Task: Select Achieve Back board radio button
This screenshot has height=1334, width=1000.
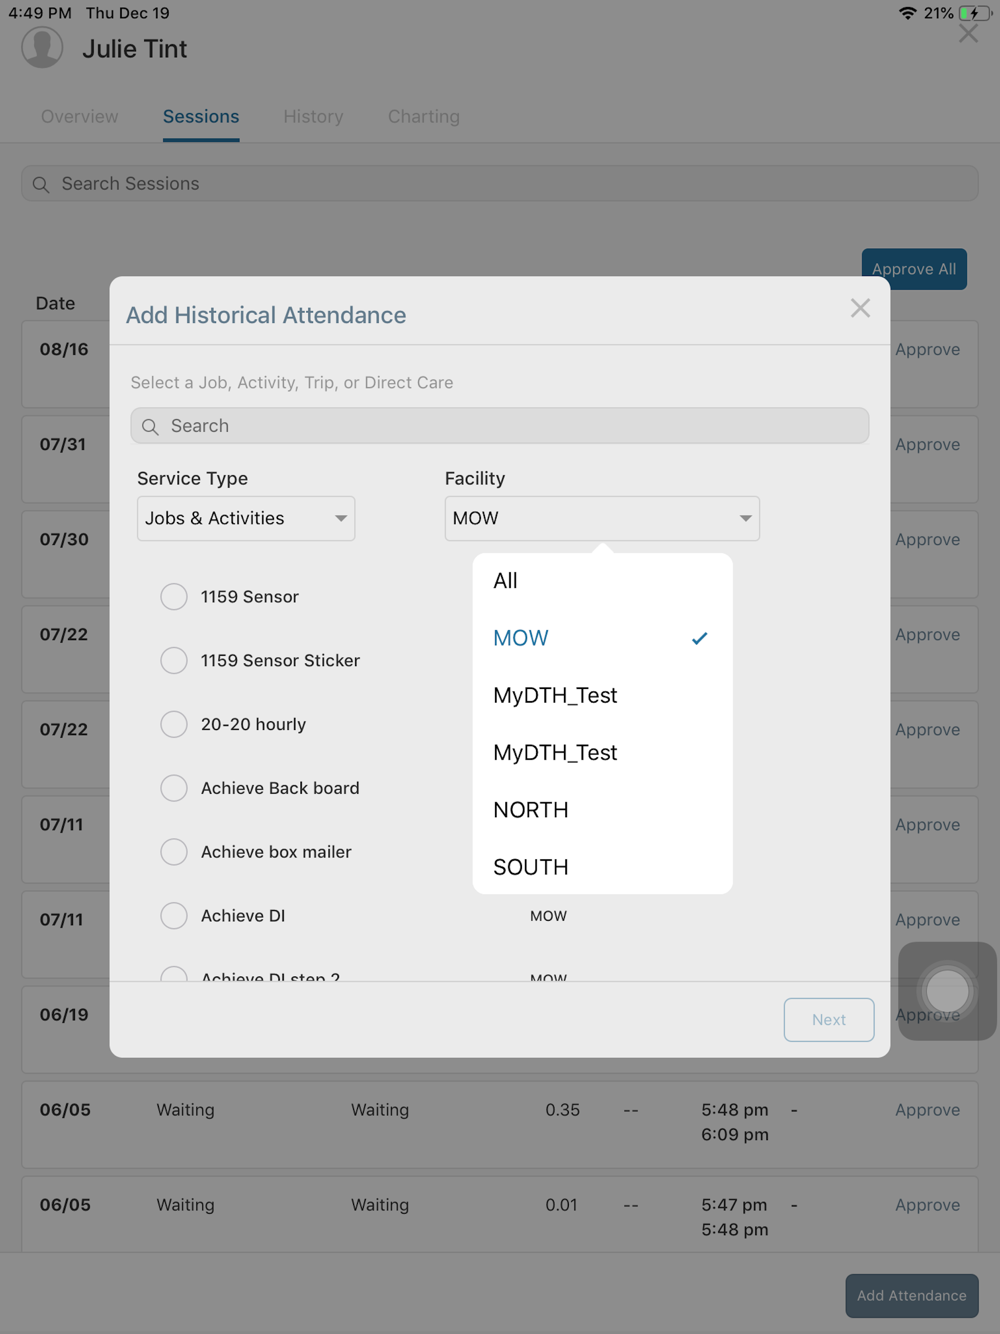Action: point(174,788)
